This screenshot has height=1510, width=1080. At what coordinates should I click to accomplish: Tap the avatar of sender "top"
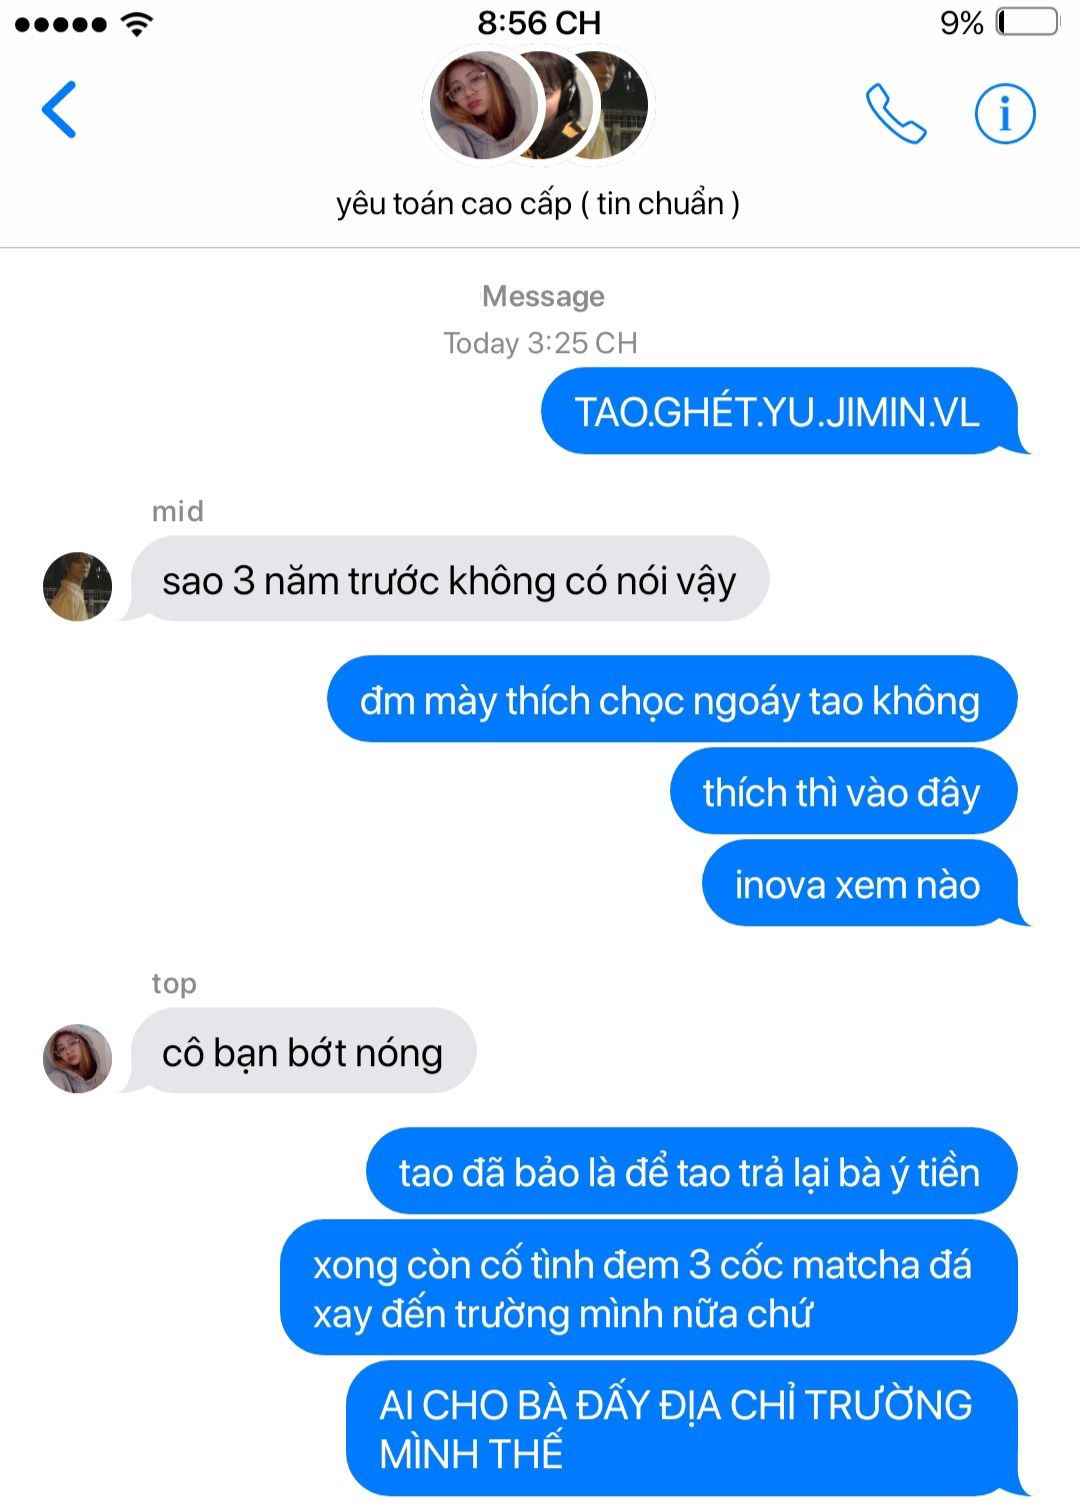[77, 1058]
